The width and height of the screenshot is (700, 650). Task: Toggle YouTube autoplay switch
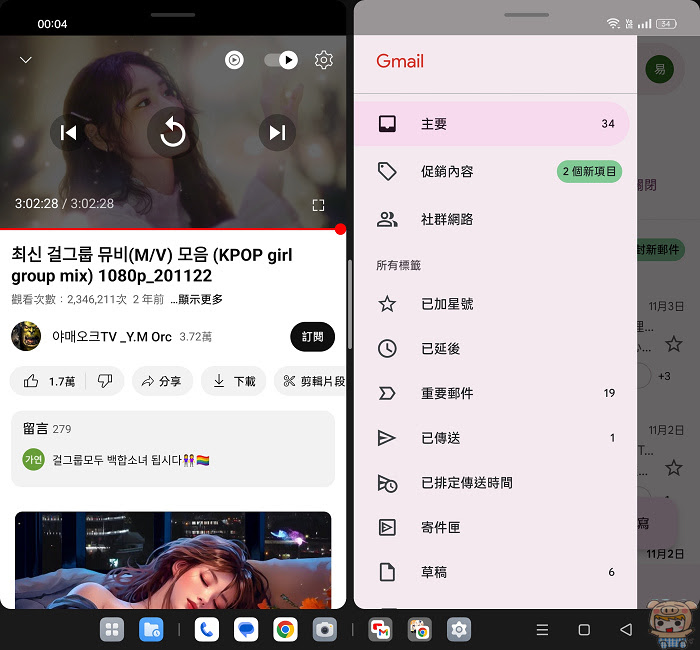point(281,60)
